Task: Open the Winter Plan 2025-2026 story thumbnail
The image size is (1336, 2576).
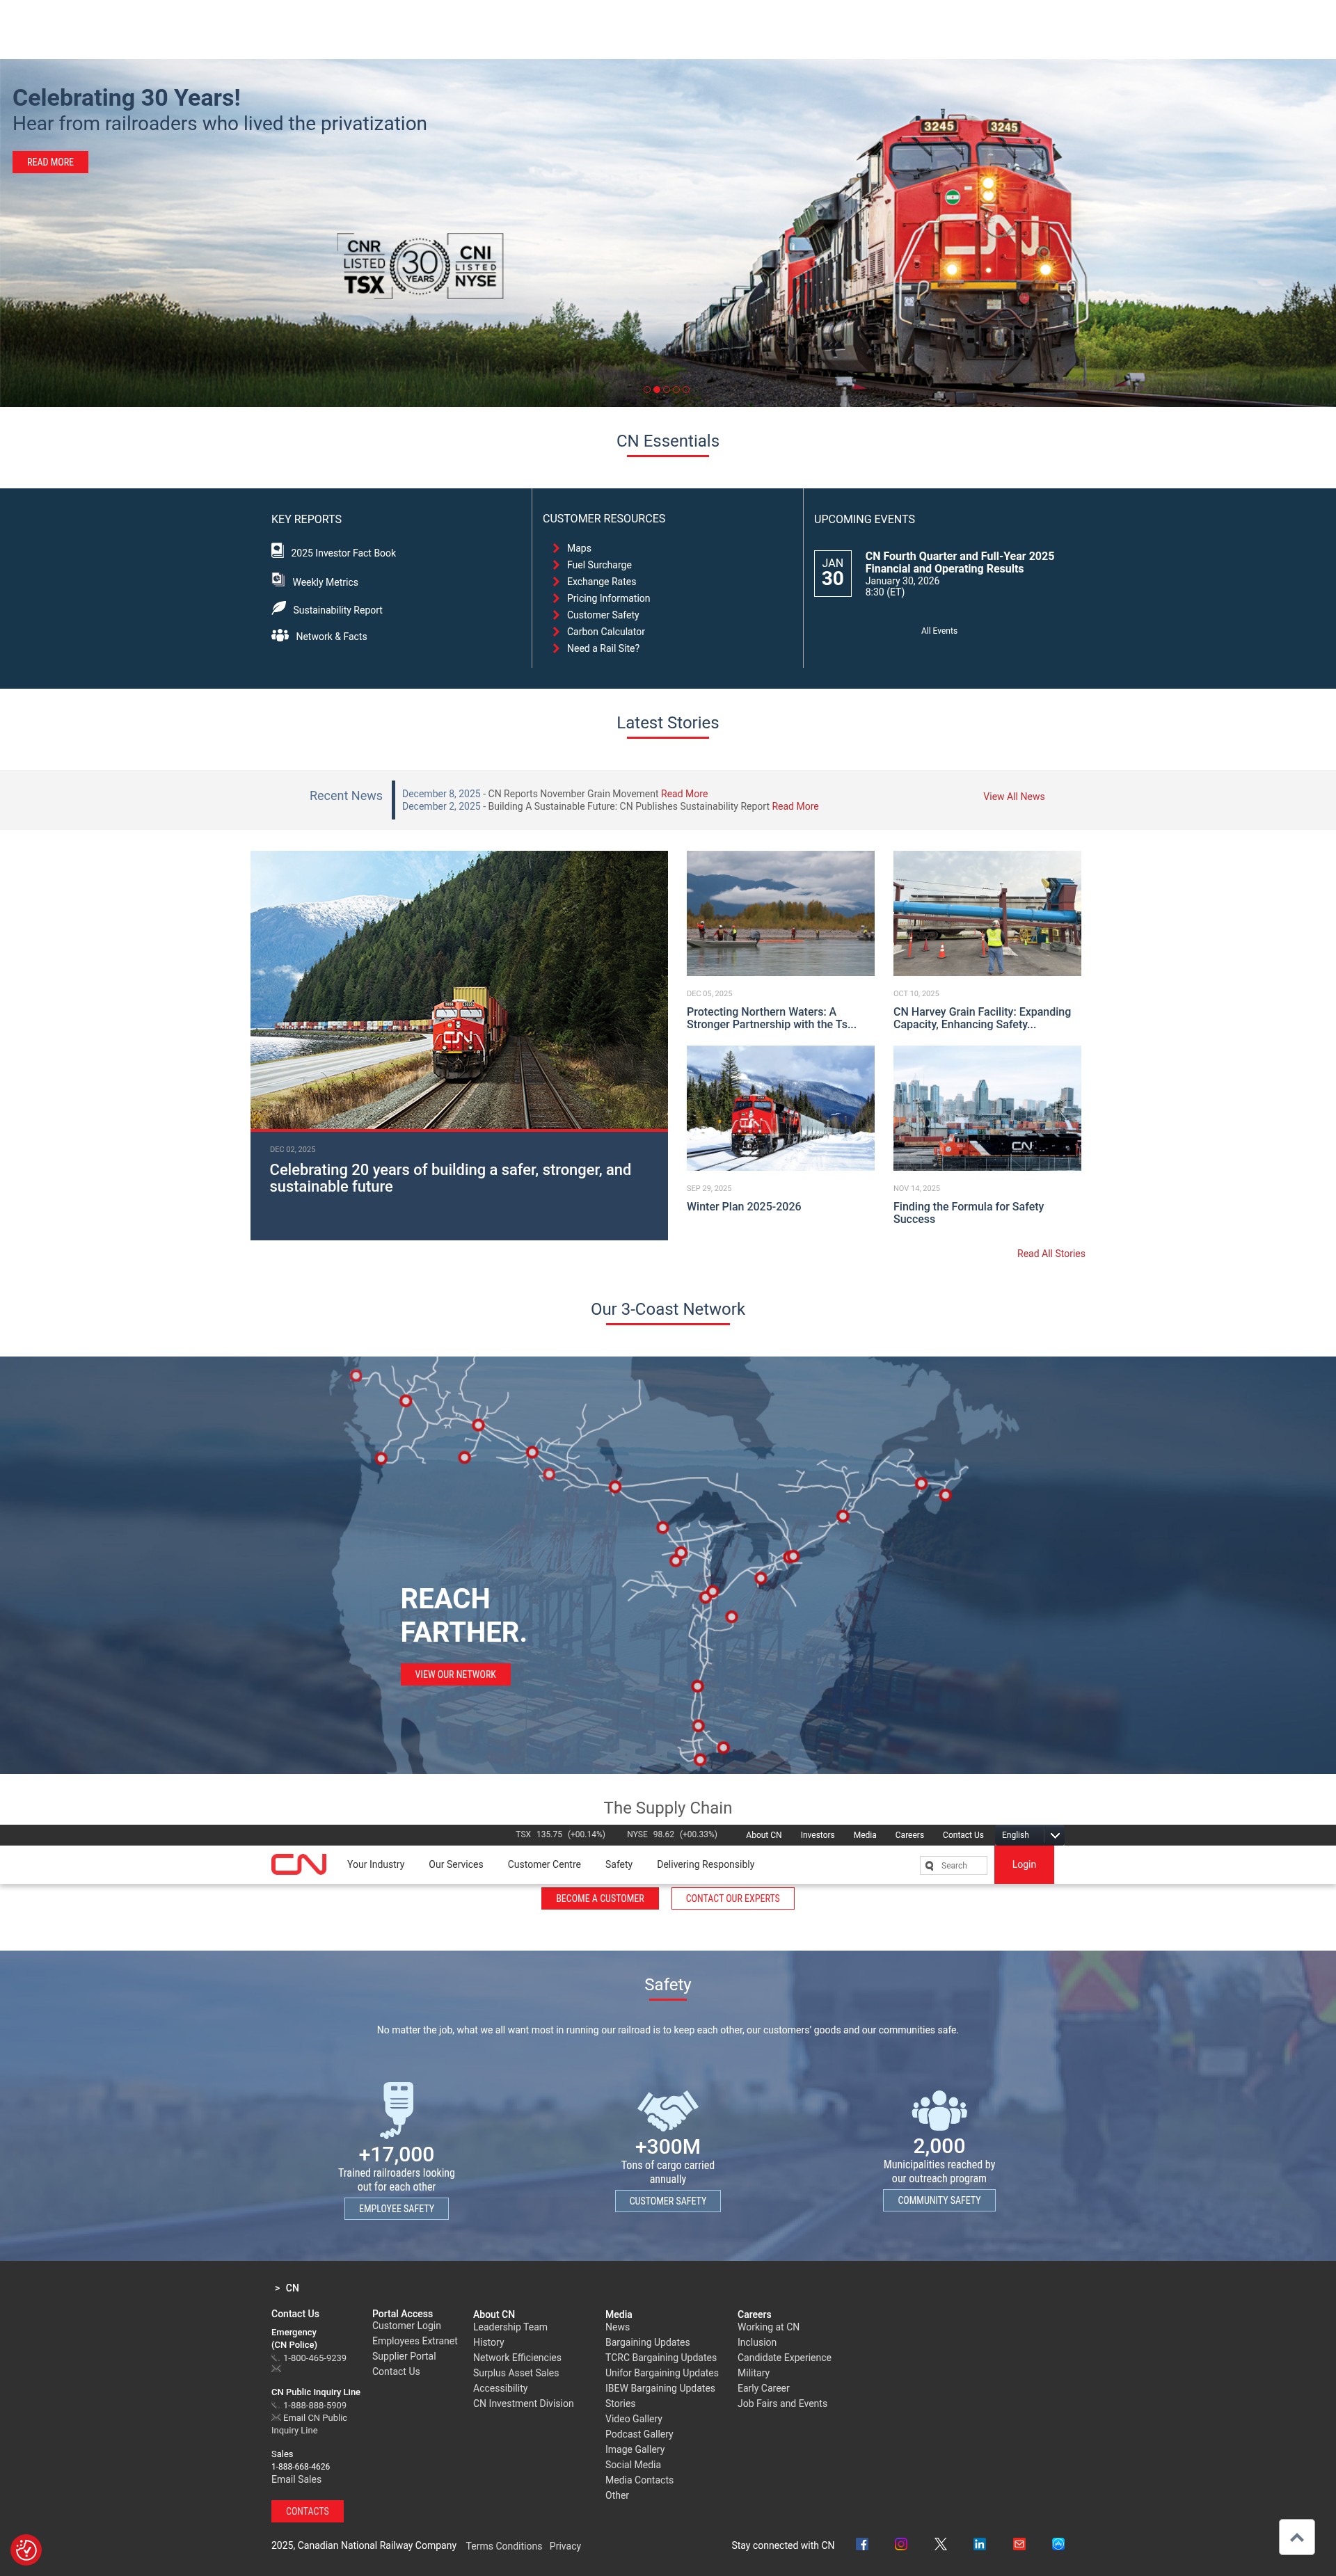Action: [780, 1108]
